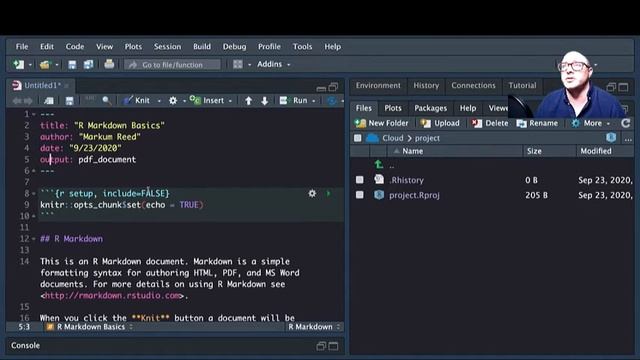Click the rmarkdown.rstudio.com link
Screen dimensions: 640x360
pos(112,296)
